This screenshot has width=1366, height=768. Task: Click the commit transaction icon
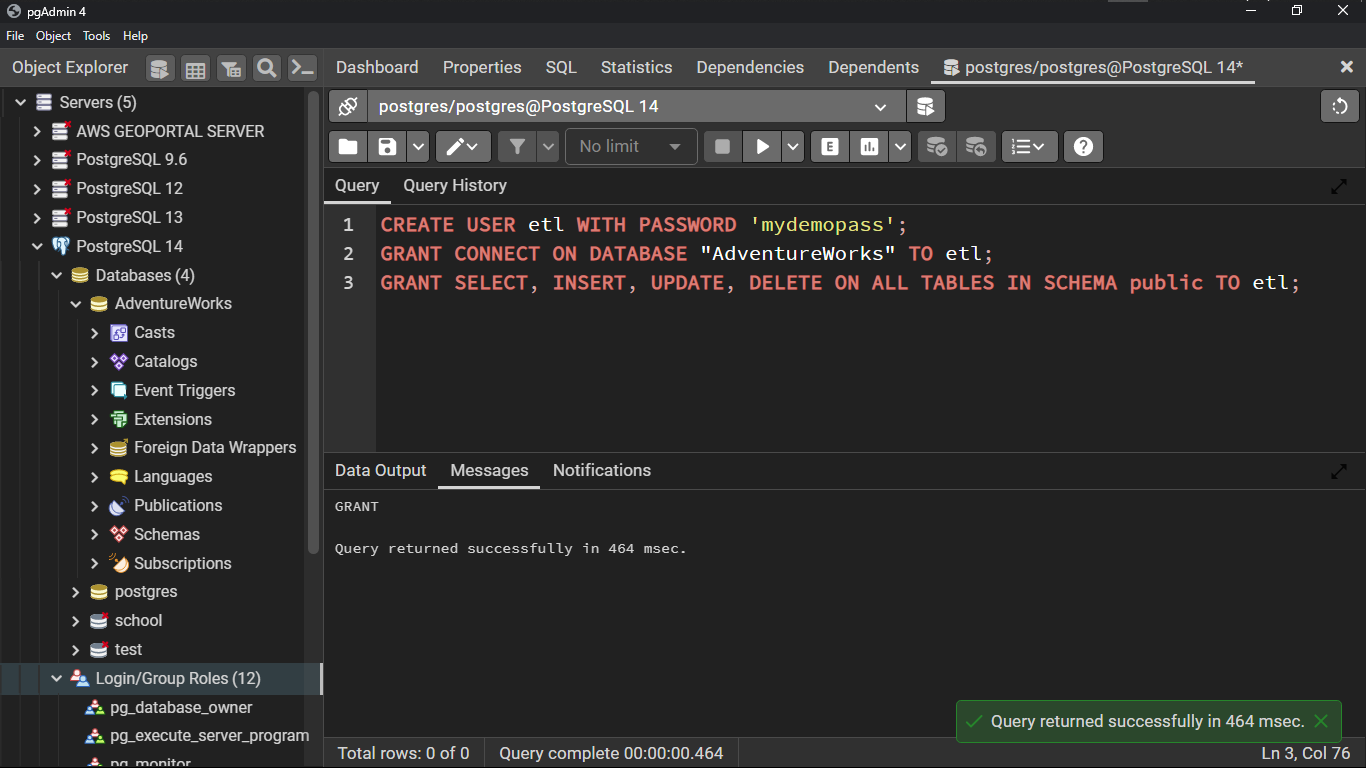pos(936,147)
